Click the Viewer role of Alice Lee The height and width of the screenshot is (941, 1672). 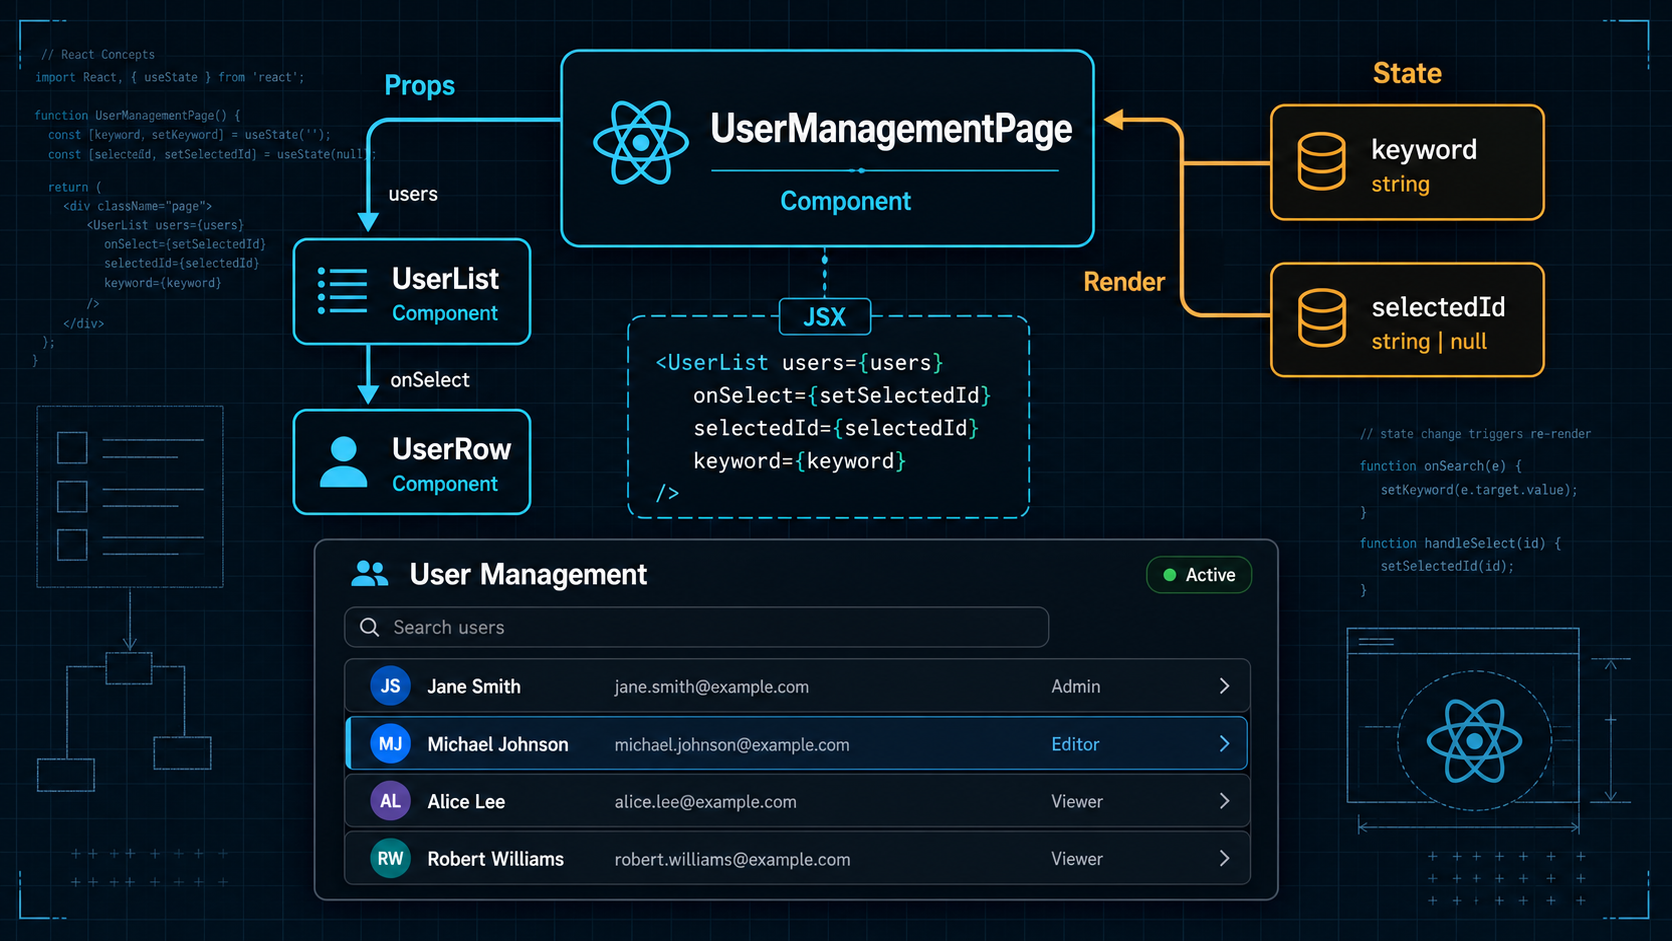click(x=1077, y=802)
